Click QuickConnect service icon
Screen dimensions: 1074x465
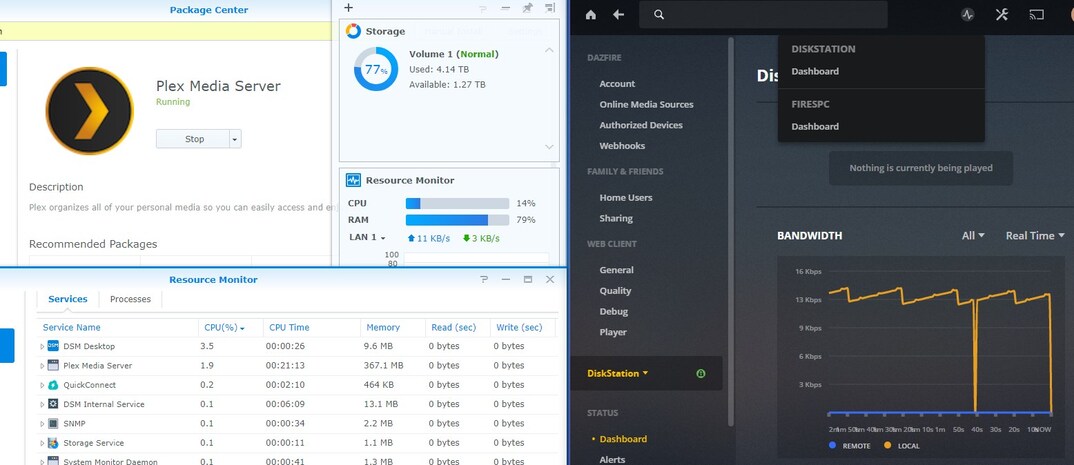pyautogui.click(x=53, y=384)
